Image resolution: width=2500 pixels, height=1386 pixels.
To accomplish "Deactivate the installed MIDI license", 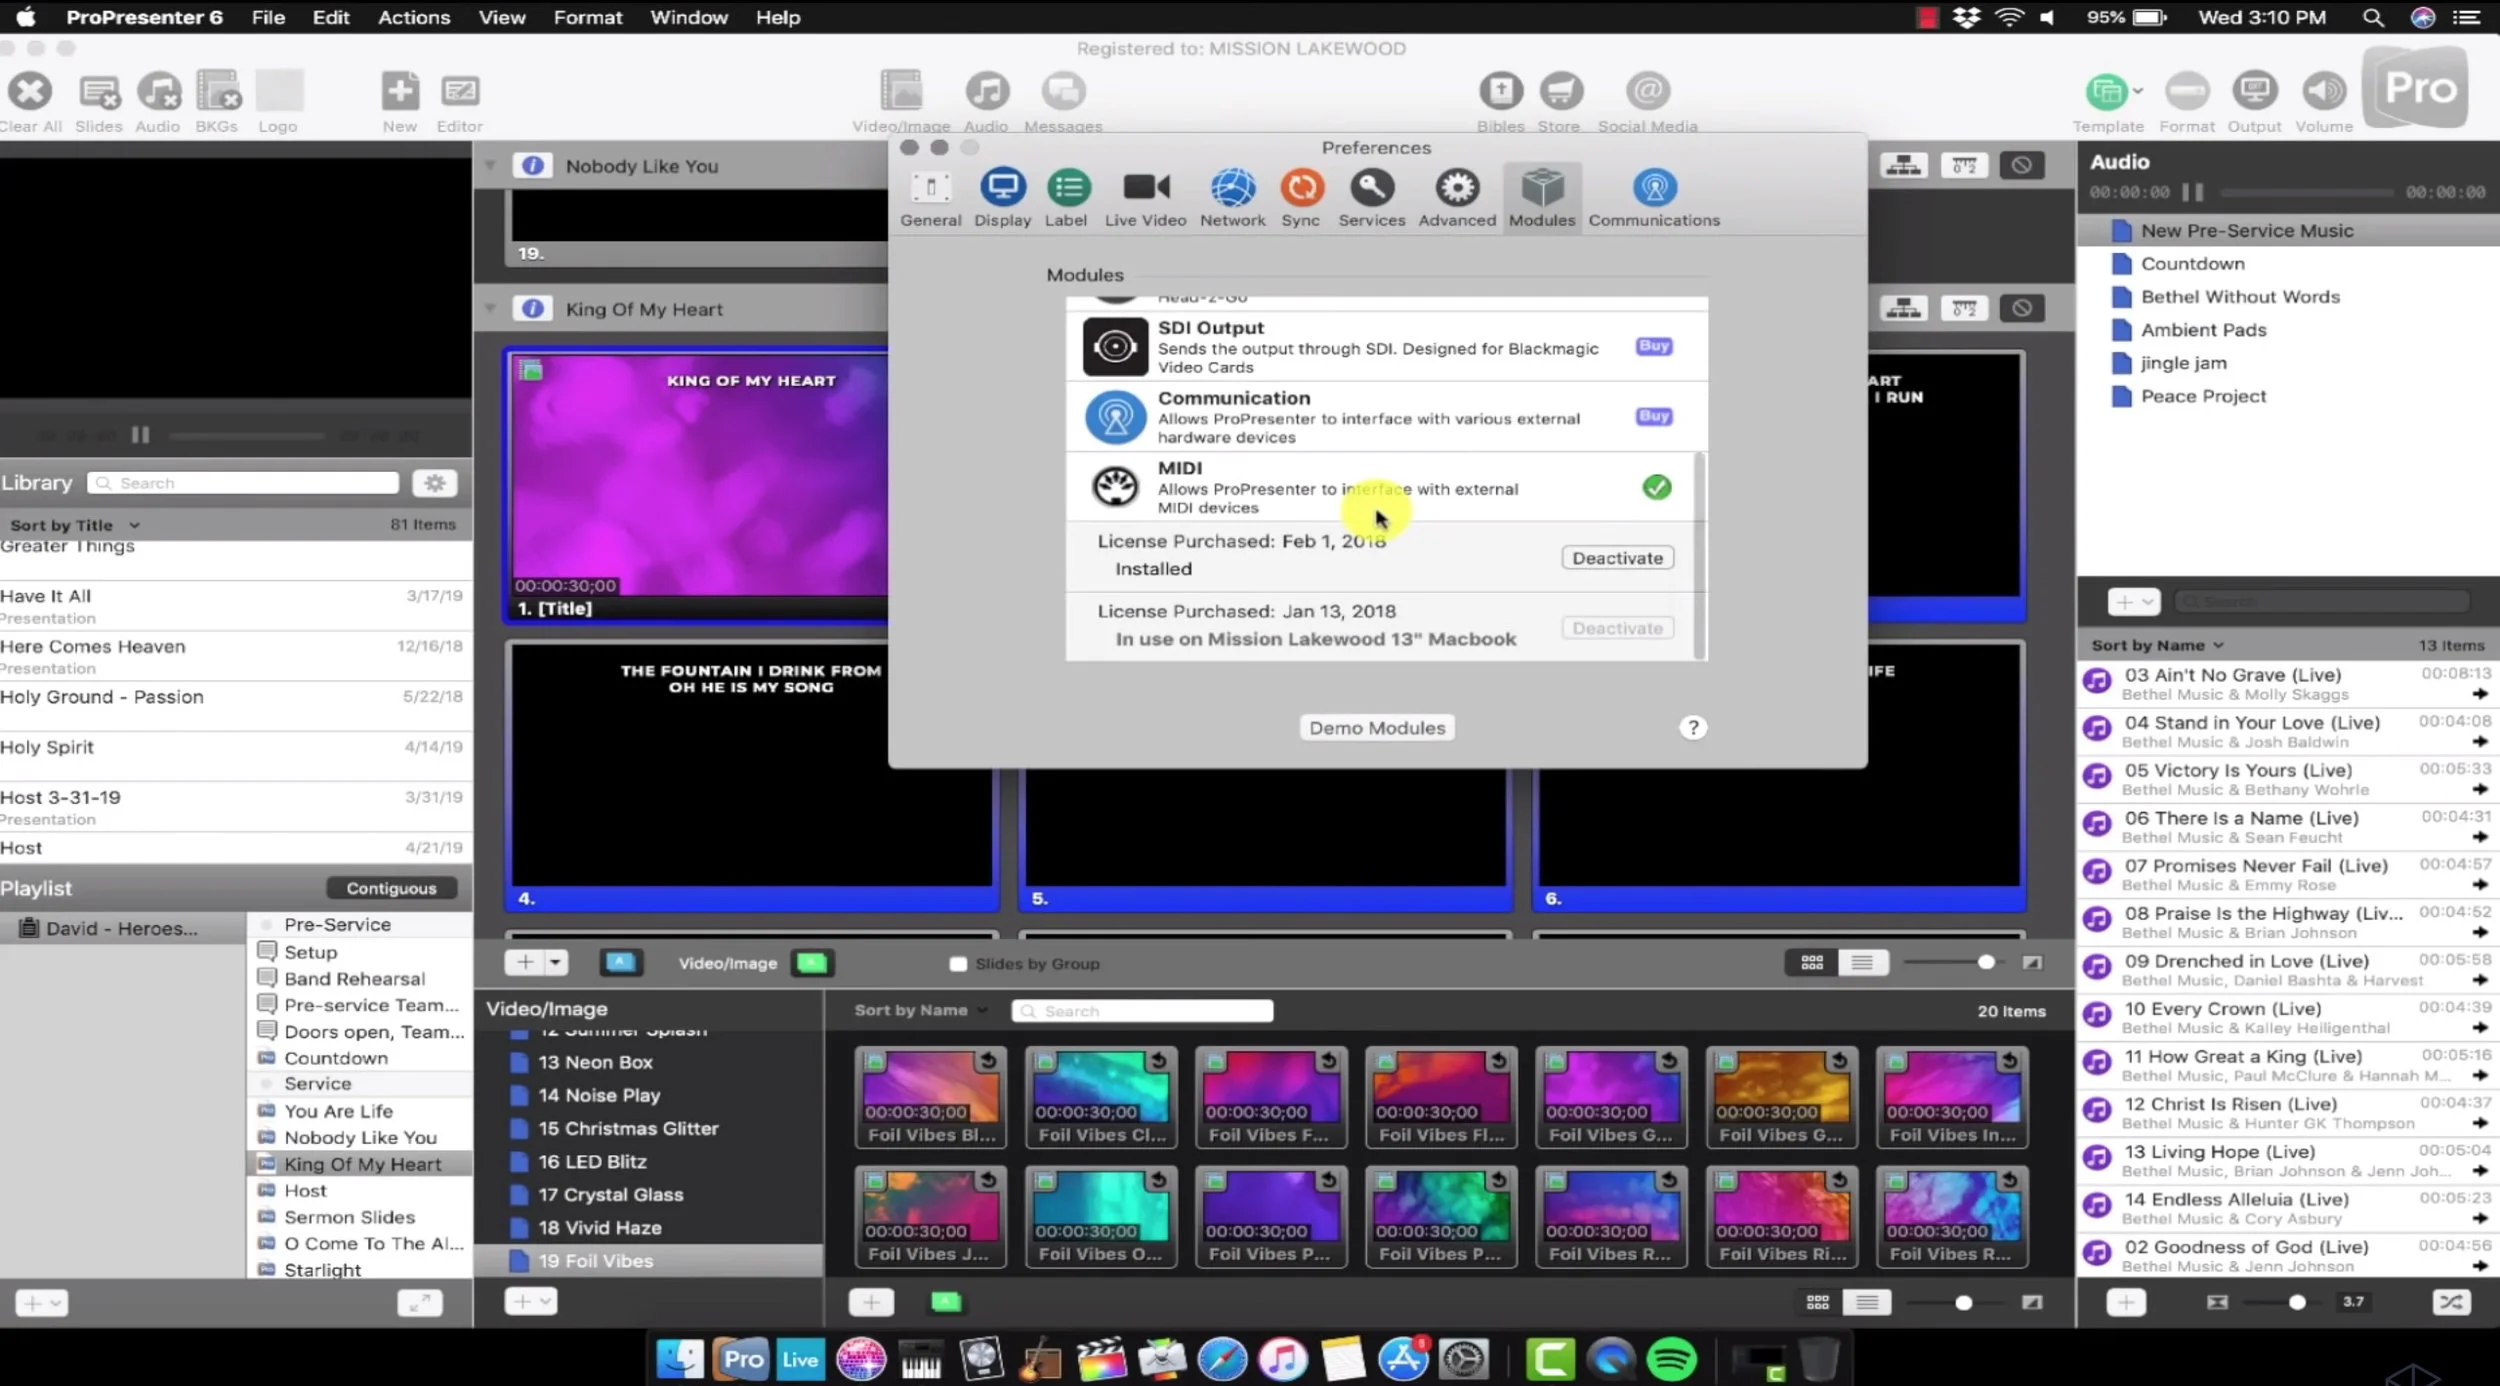I will pos(1617,558).
